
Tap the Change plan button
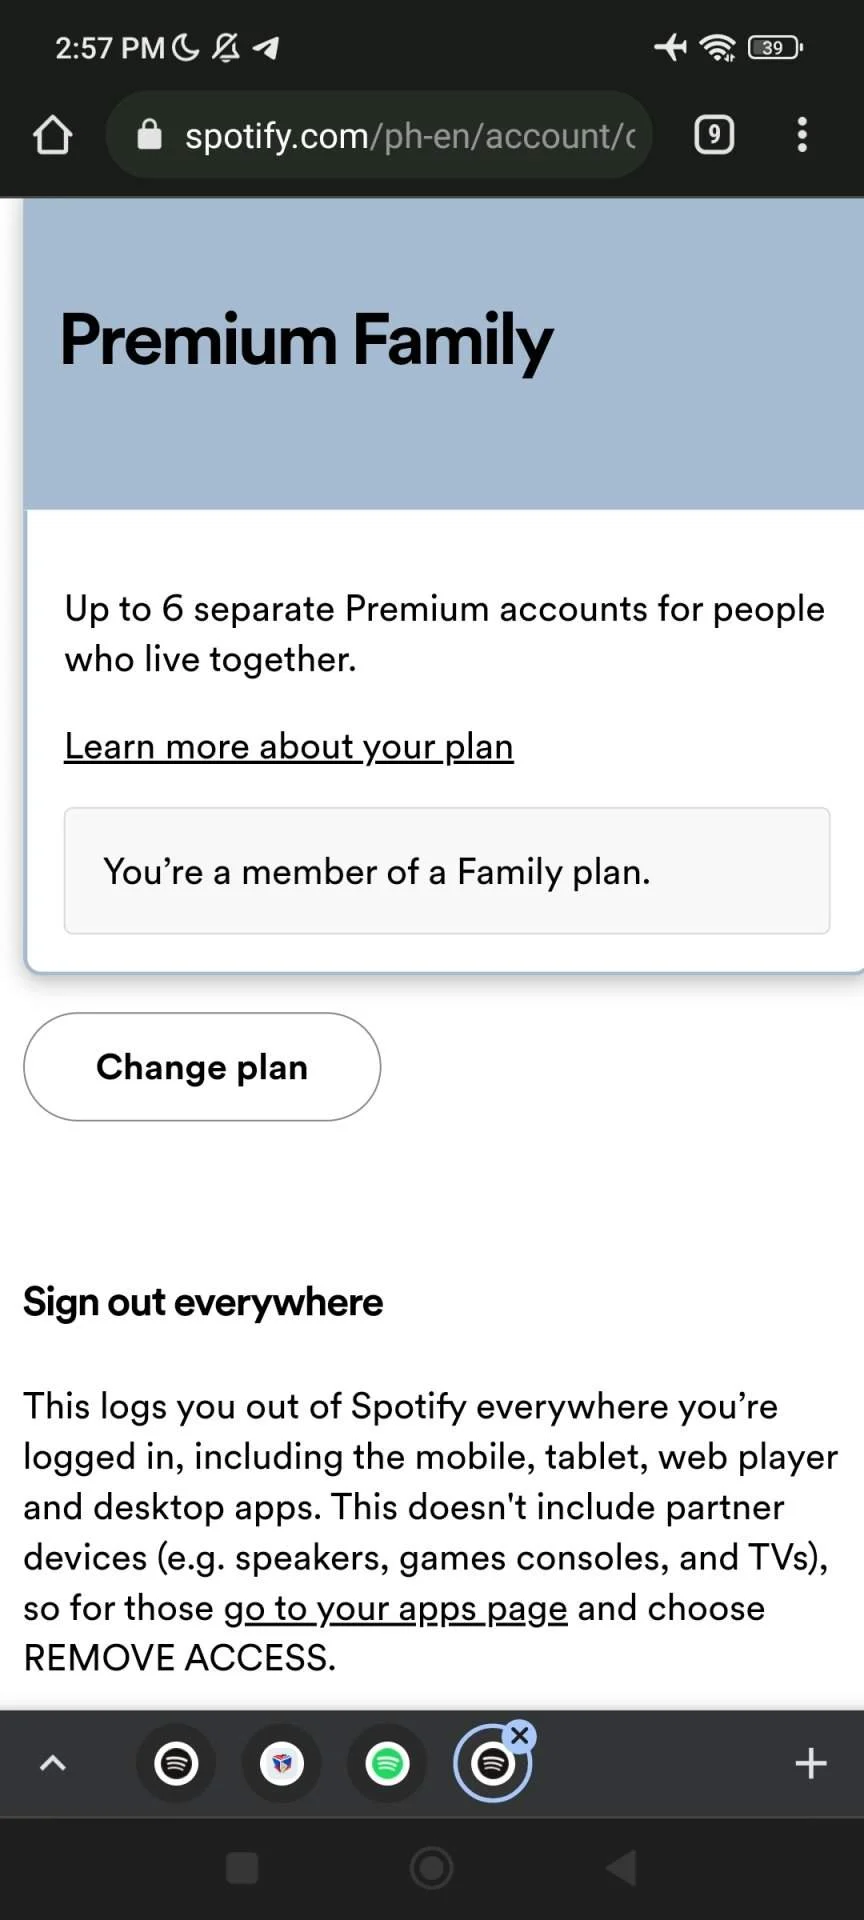(202, 1067)
